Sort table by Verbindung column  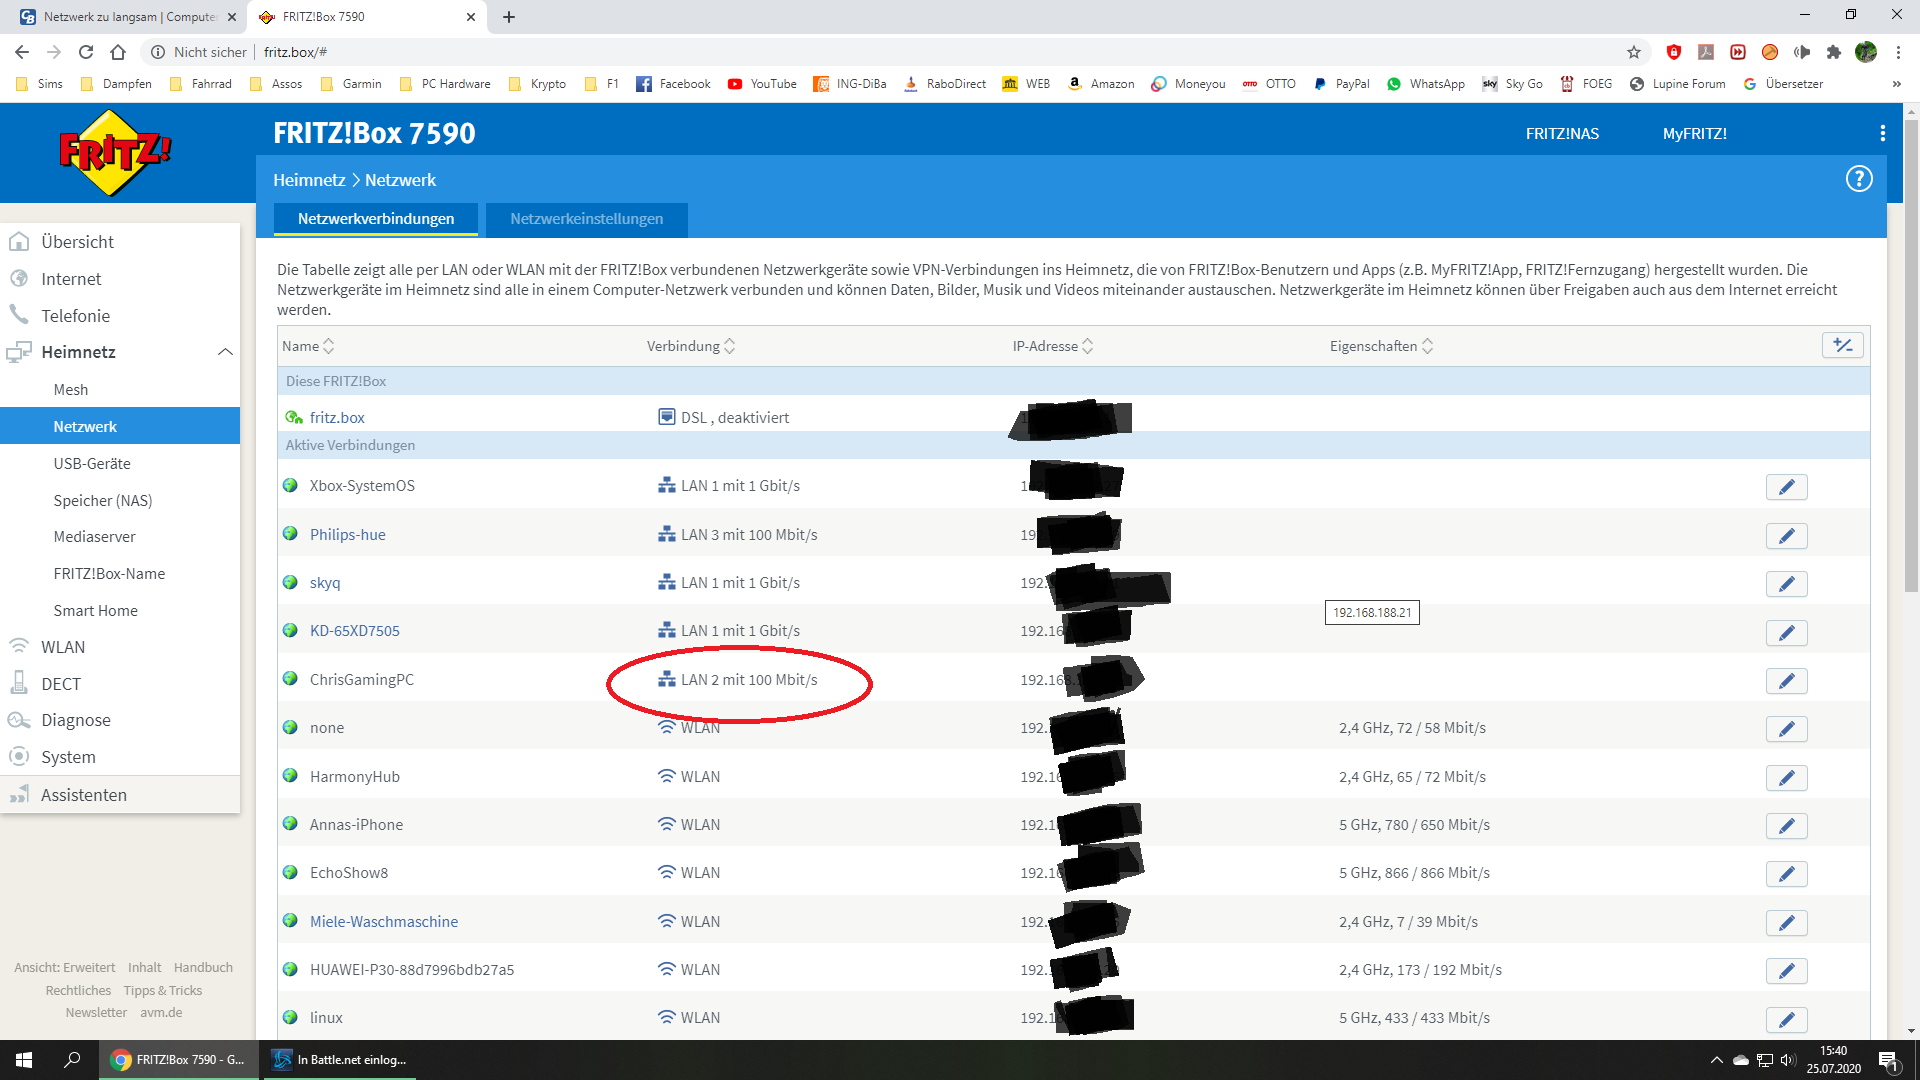pyautogui.click(x=690, y=346)
